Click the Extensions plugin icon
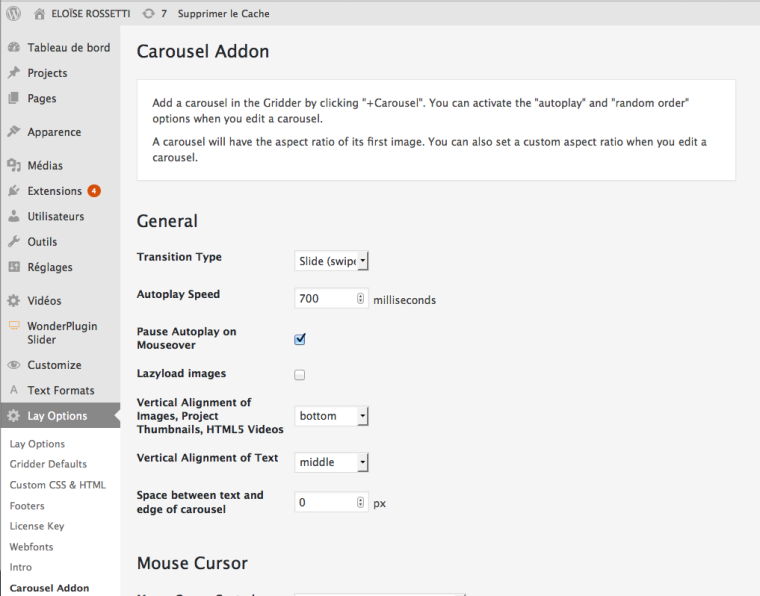 (14, 191)
